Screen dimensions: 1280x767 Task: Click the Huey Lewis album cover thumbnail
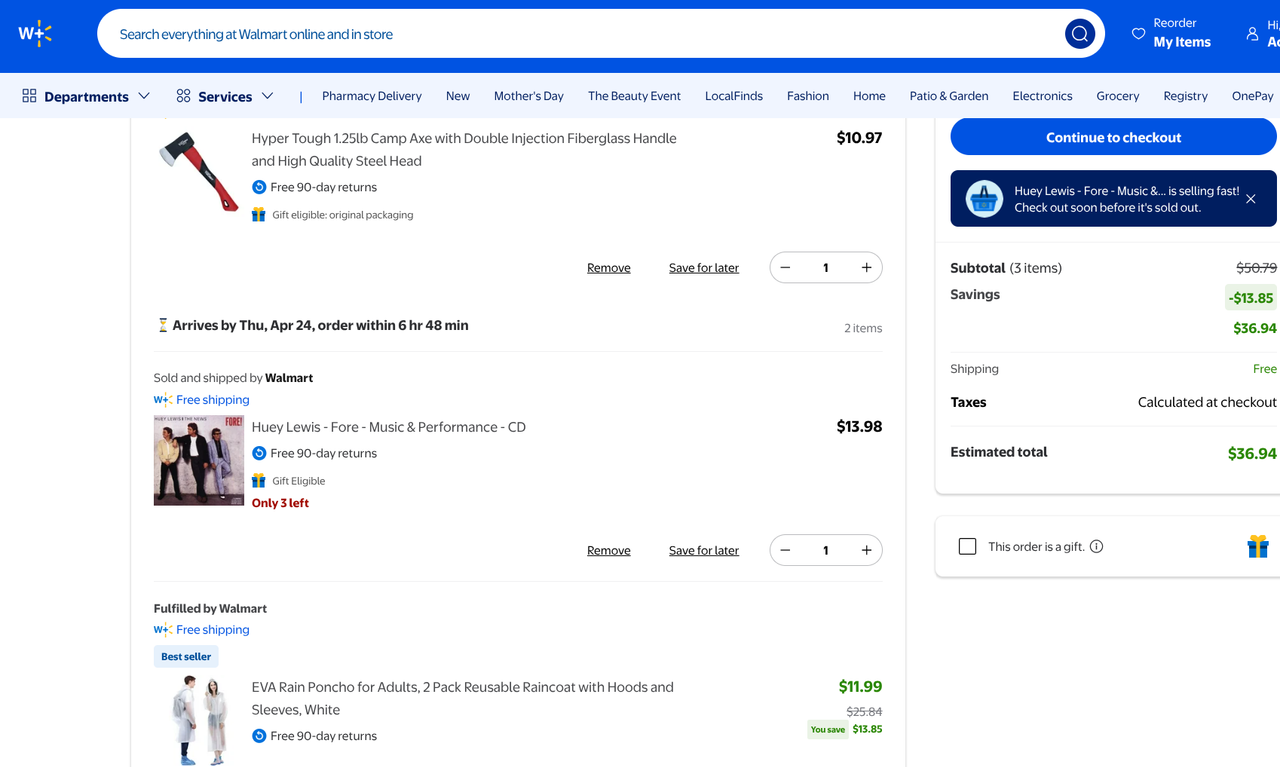(x=199, y=460)
